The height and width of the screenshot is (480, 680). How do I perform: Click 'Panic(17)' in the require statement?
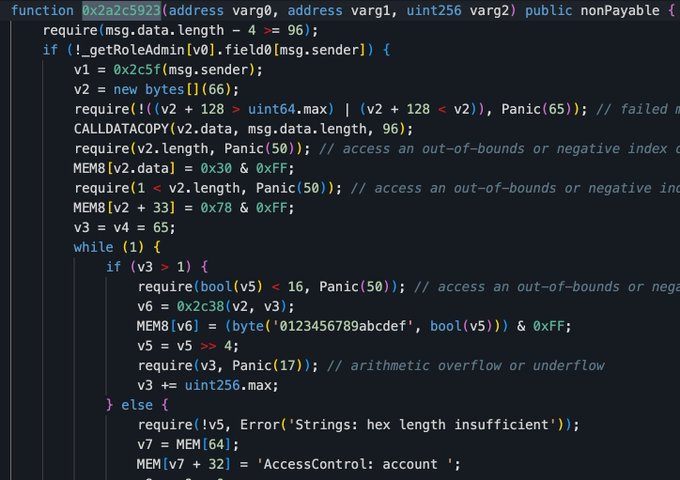pos(267,366)
